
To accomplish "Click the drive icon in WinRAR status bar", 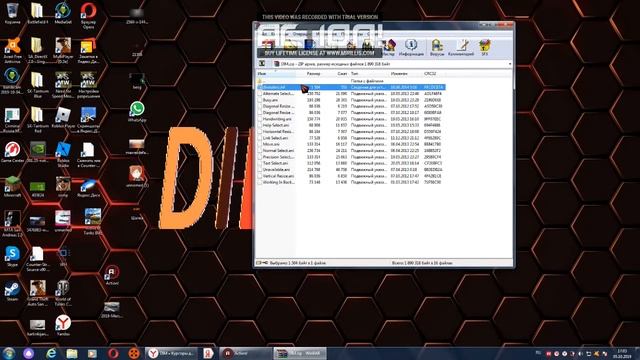I will pyautogui.click(x=259, y=263).
